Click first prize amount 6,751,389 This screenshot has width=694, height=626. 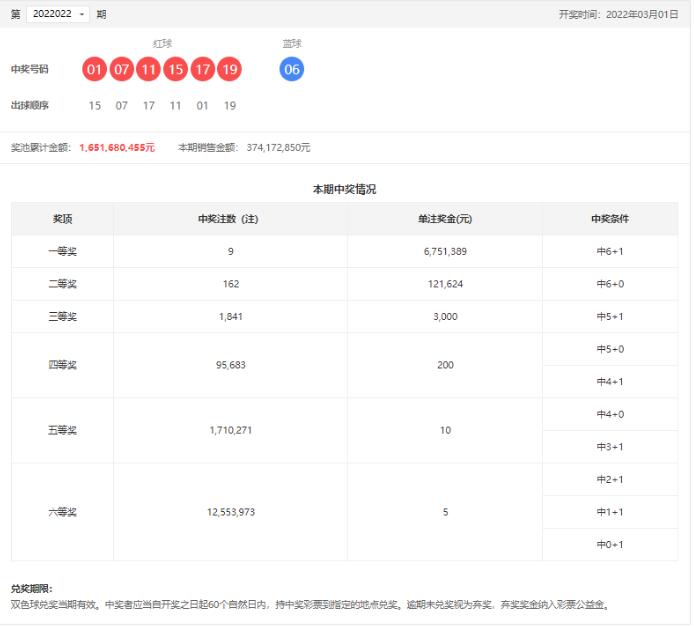(445, 251)
